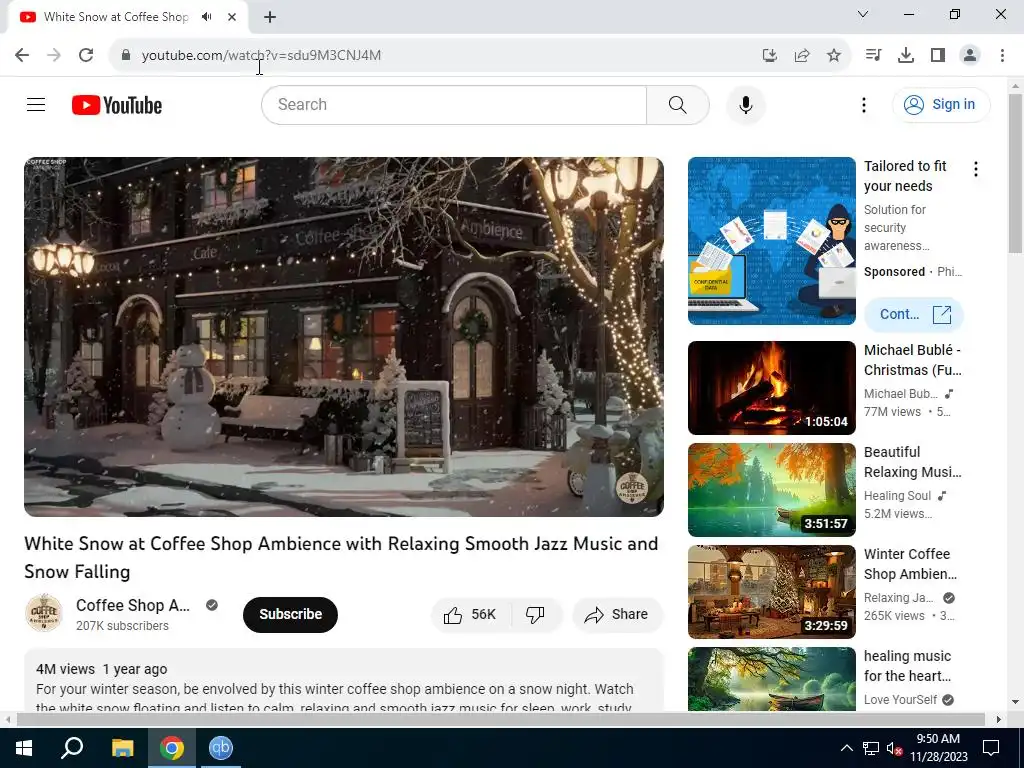Open Windows notification center

[x=991, y=748]
